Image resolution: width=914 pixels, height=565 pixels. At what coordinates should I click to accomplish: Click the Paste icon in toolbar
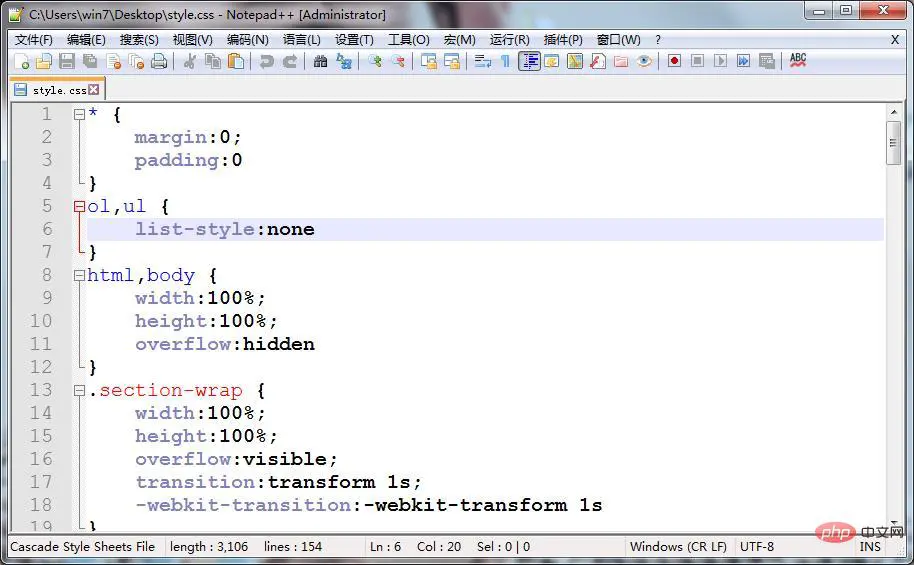click(x=236, y=62)
